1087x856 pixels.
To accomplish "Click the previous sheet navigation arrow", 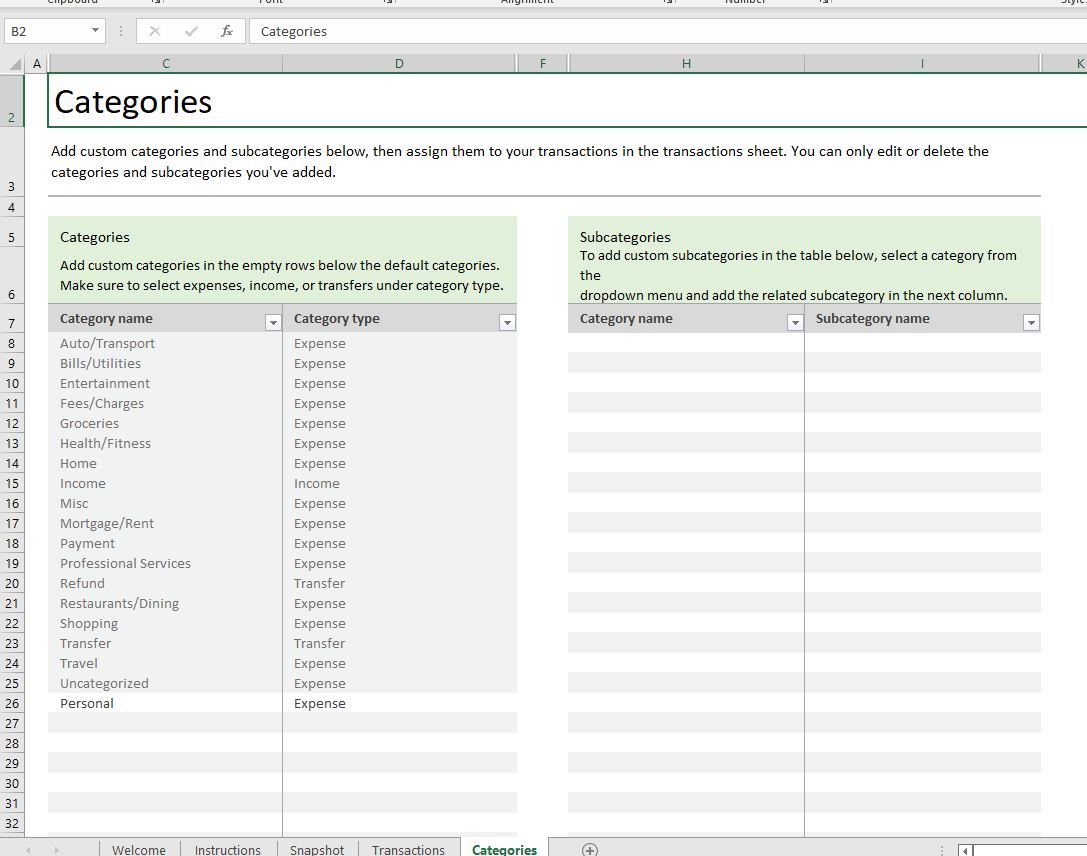I will 28,850.
